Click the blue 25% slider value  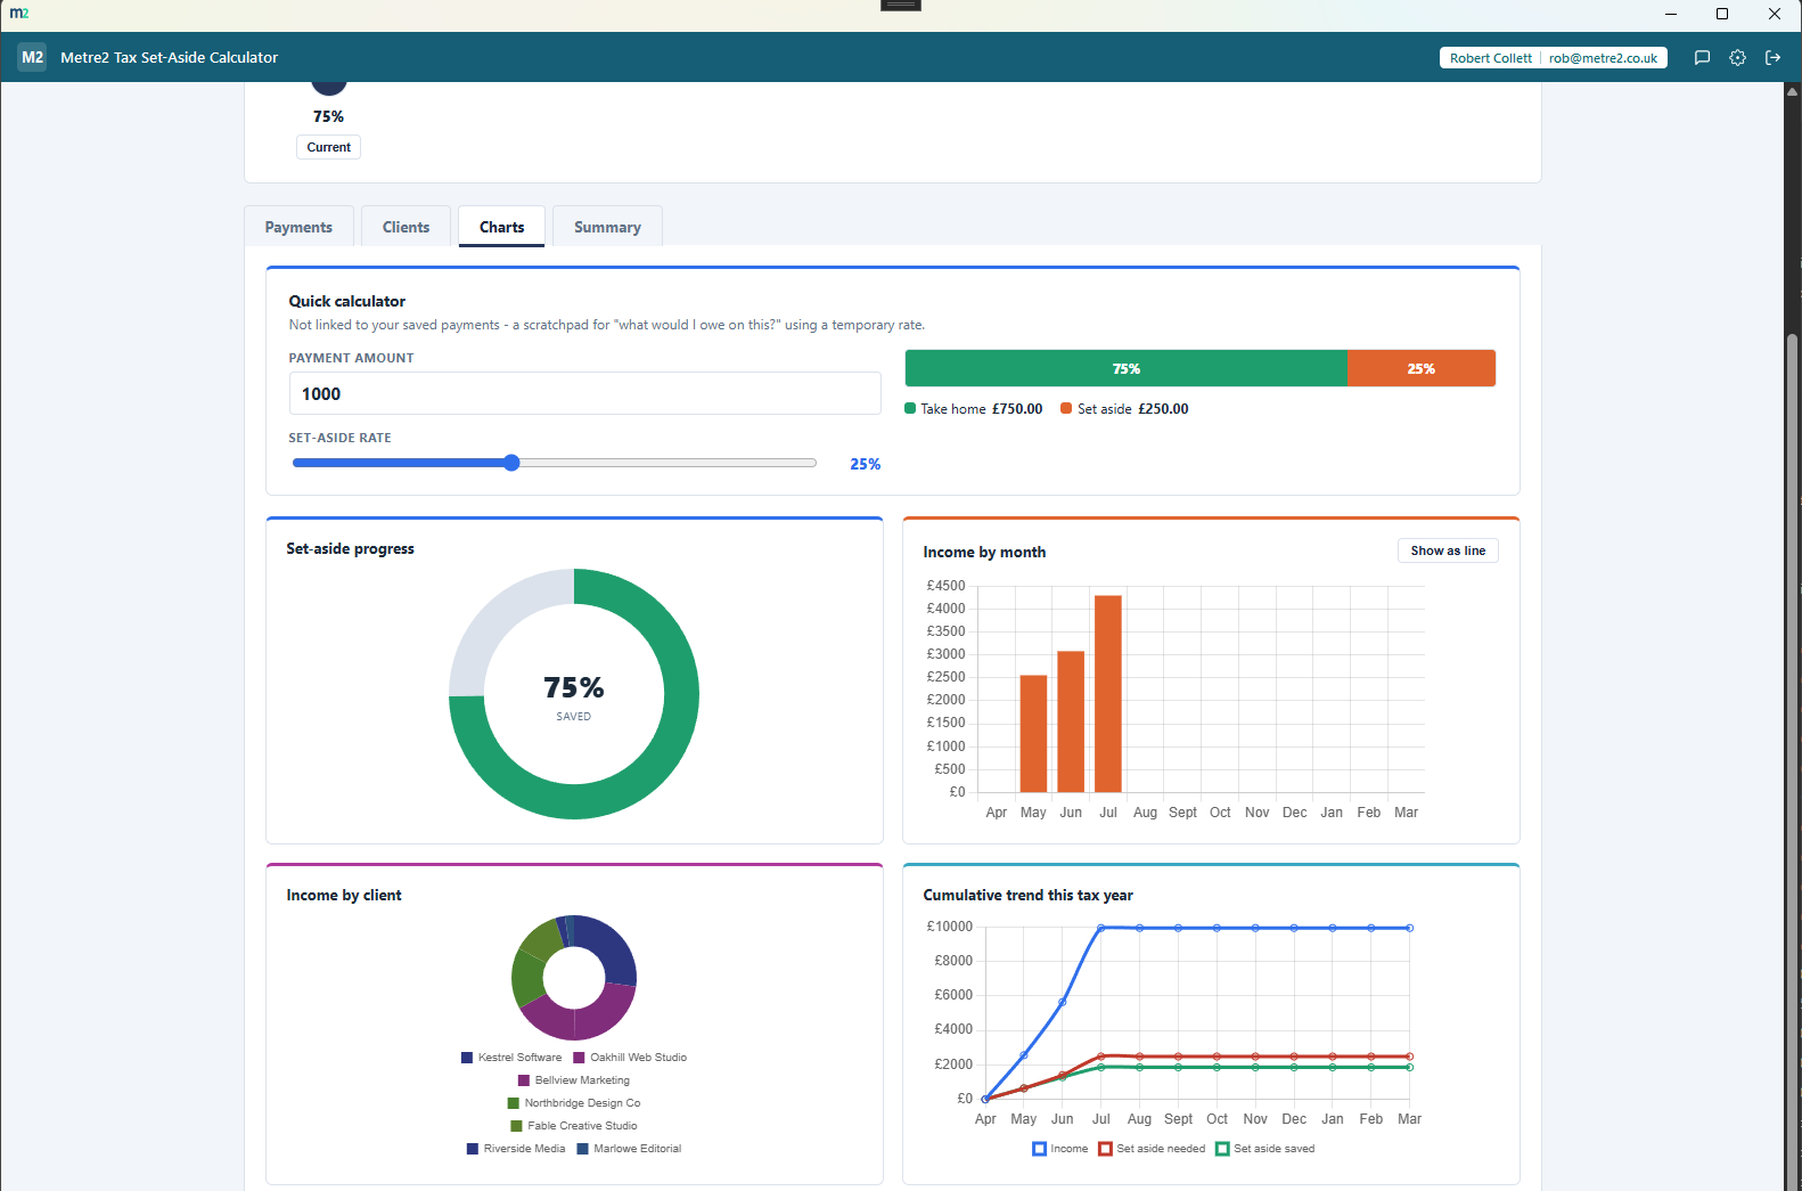coord(865,464)
